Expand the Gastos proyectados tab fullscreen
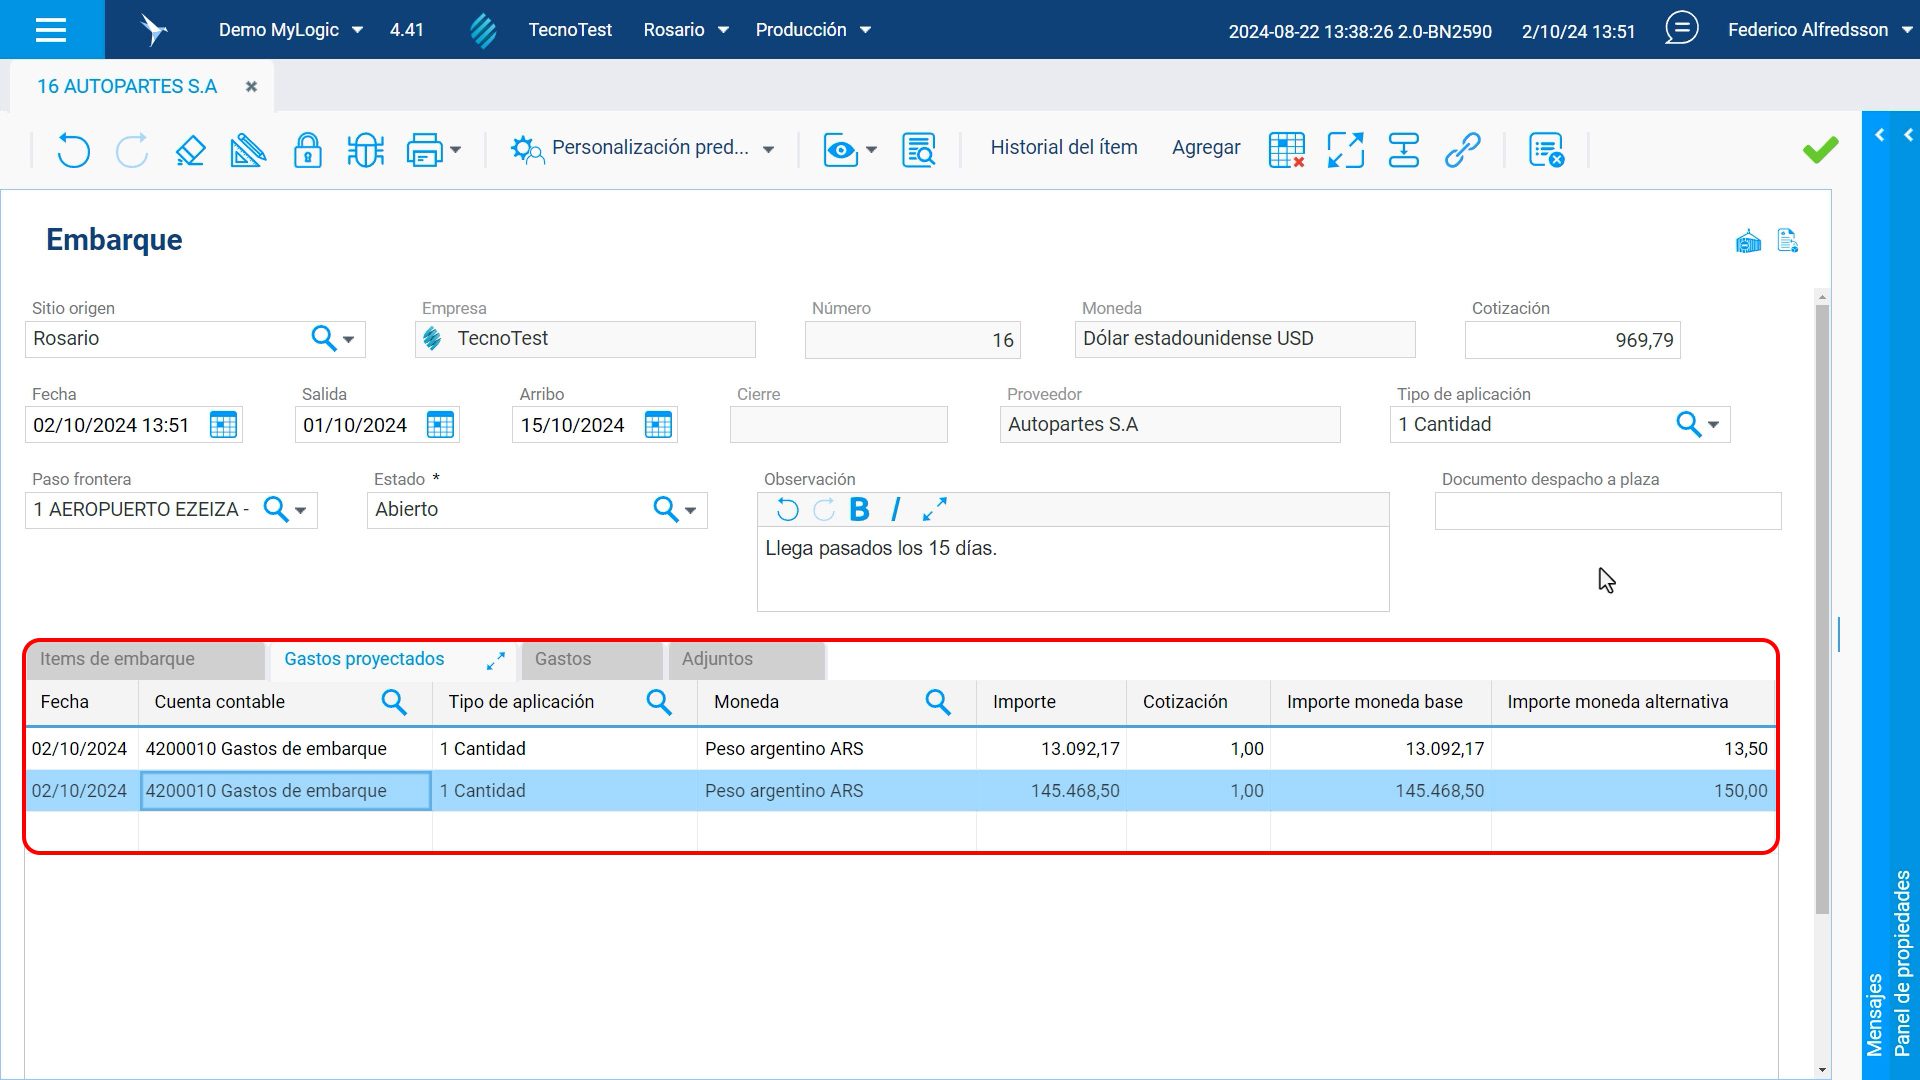Viewport: 1920px width, 1080px height. click(x=496, y=661)
